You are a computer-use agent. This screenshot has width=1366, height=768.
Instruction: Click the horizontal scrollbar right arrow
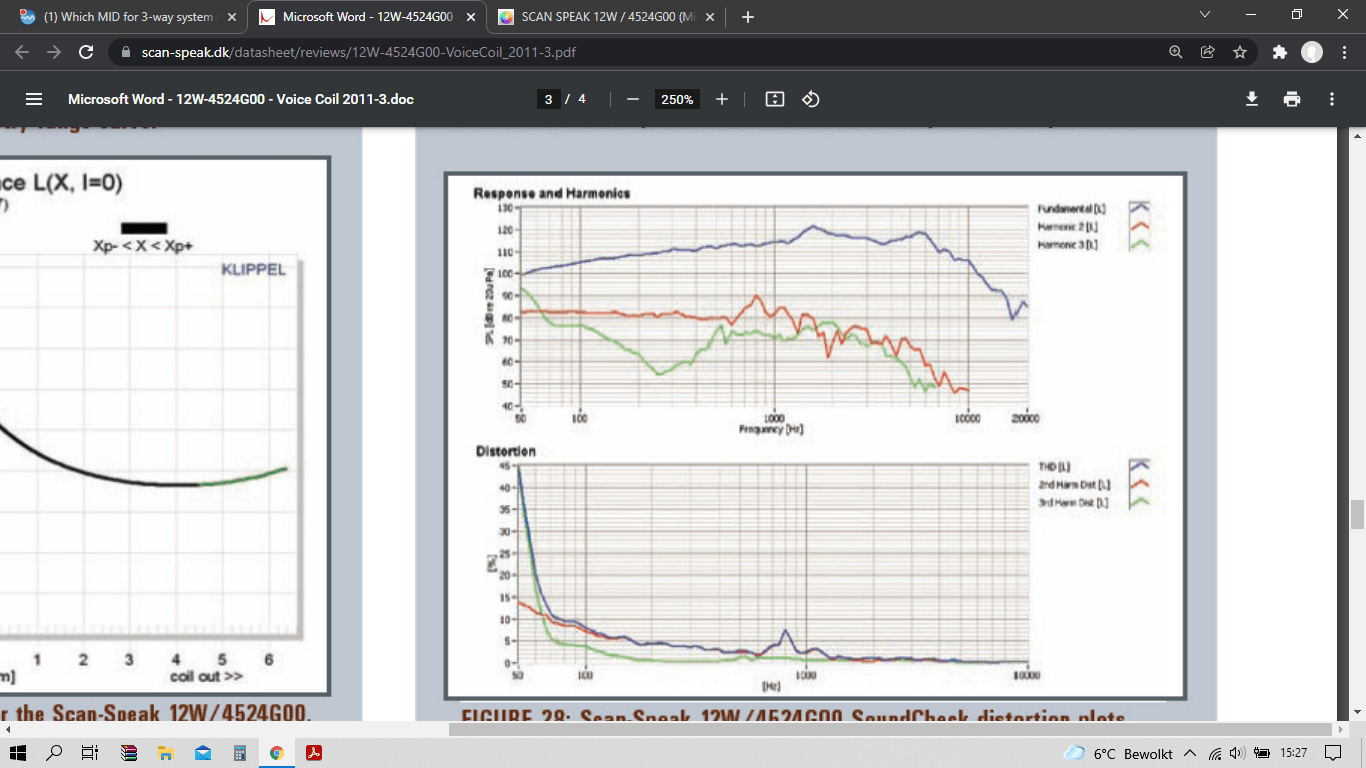1340,730
